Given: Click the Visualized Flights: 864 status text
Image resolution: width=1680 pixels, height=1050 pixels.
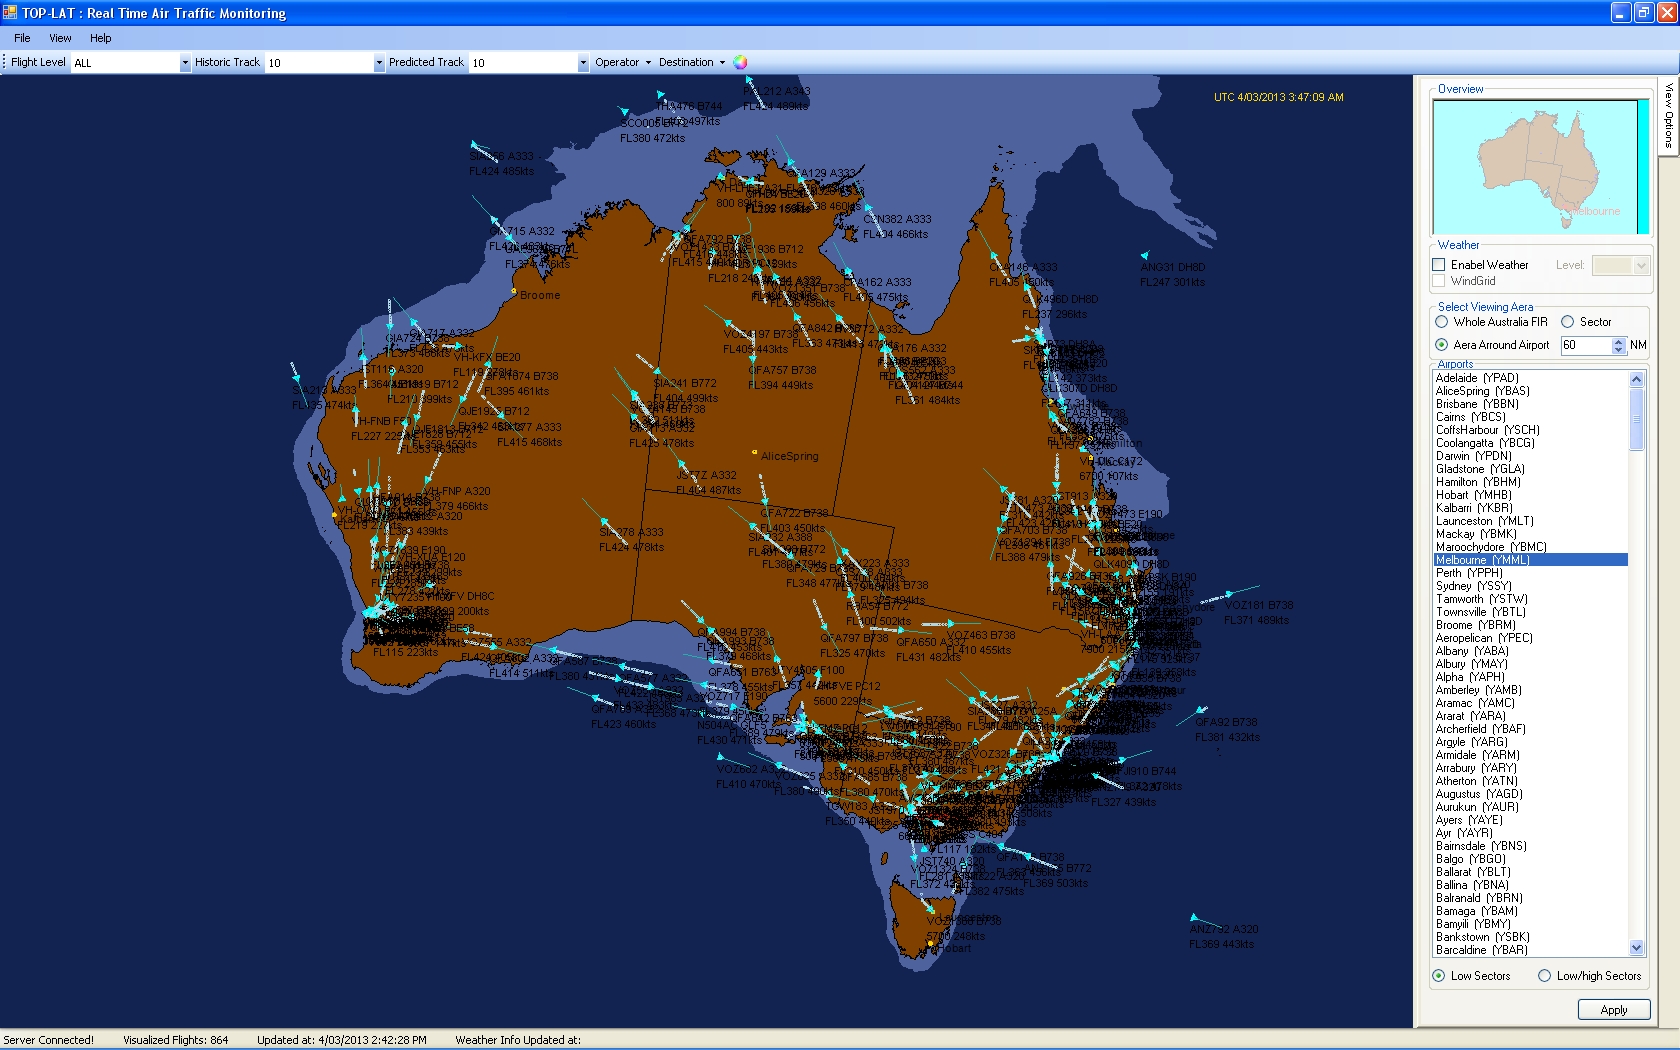Looking at the screenshot, I should (175, 1040).
